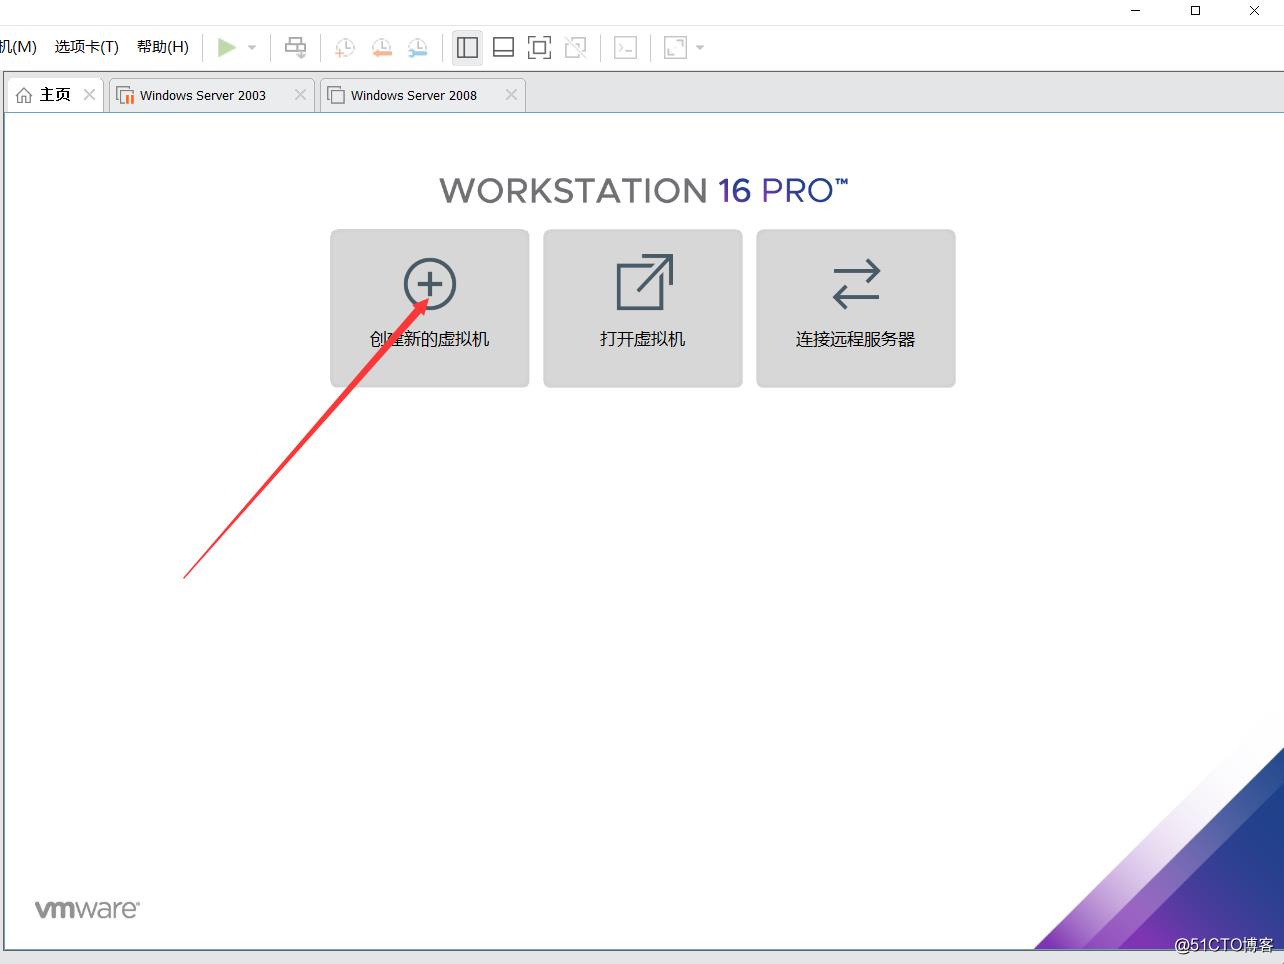Click the 连接远程服务器 tile

856,308
